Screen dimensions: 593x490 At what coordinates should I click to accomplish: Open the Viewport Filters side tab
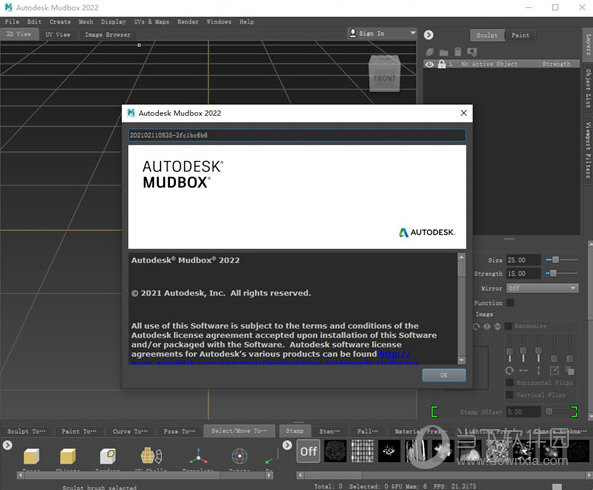(x=588, y=150)
